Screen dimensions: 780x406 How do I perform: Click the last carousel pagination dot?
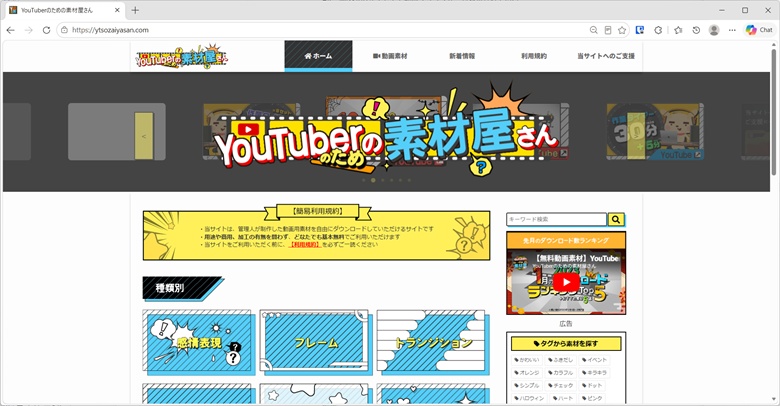pos(409,180)
